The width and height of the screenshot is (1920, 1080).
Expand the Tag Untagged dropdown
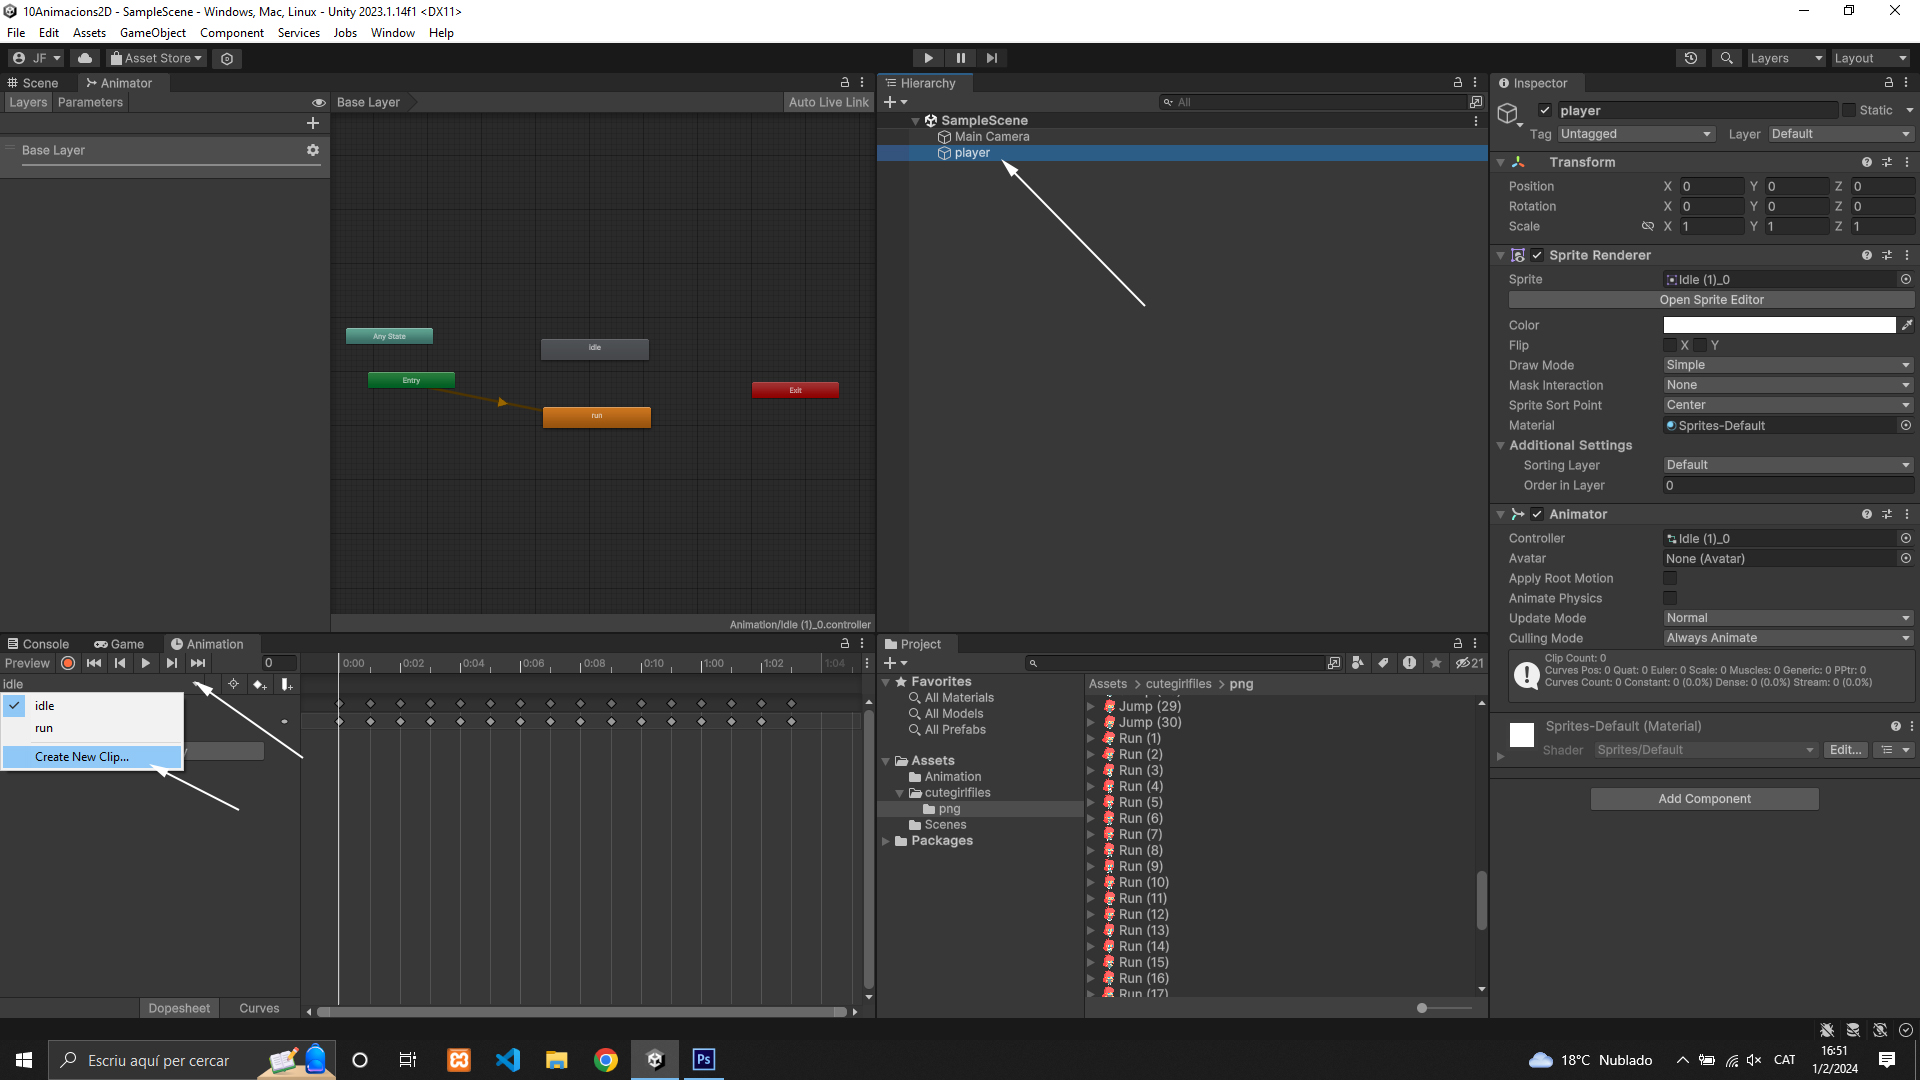point(1636,134)
